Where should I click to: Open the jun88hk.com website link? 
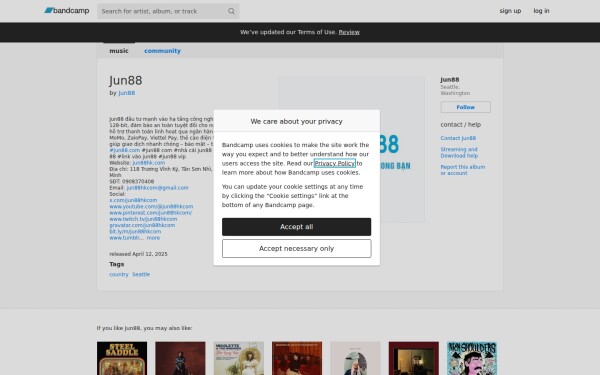click(x=148, y=163)
